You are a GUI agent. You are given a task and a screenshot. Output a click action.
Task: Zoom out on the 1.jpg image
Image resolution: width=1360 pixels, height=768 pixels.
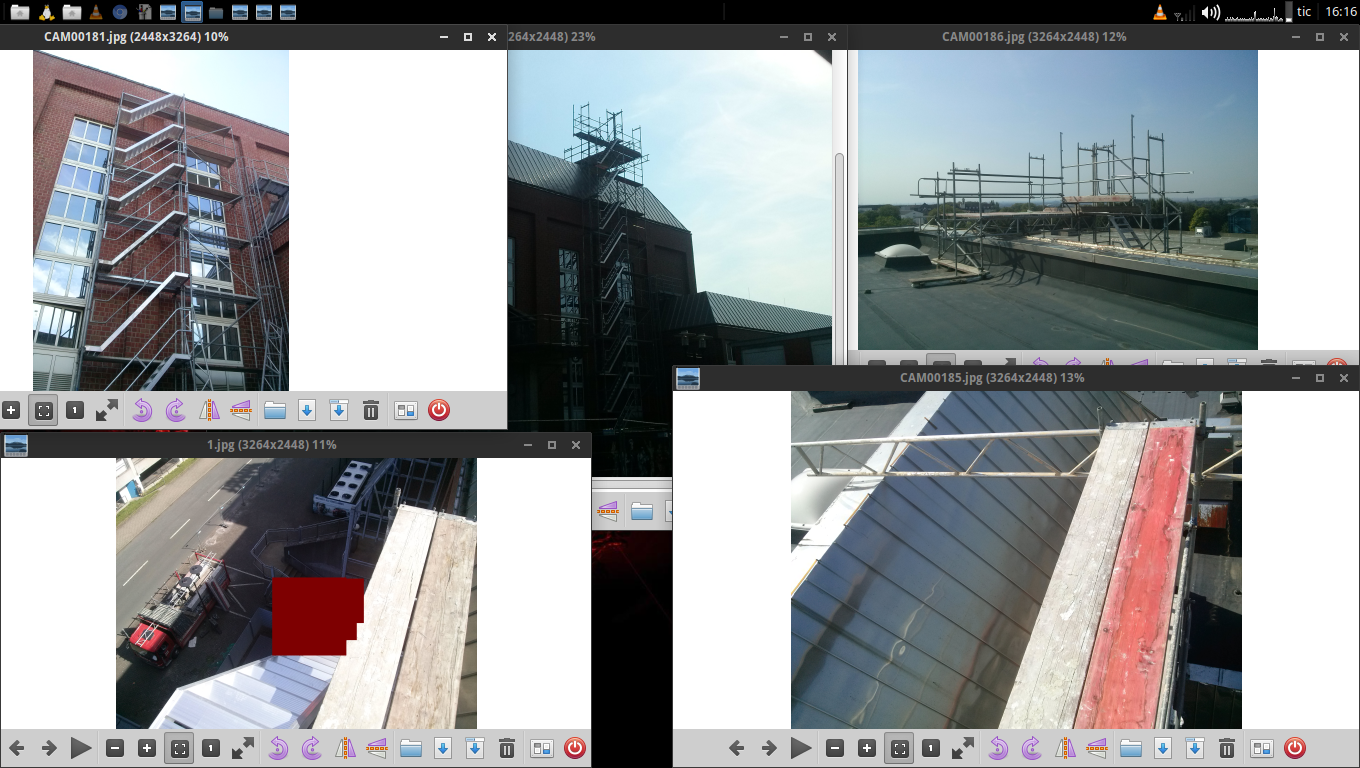pos(115,748)
